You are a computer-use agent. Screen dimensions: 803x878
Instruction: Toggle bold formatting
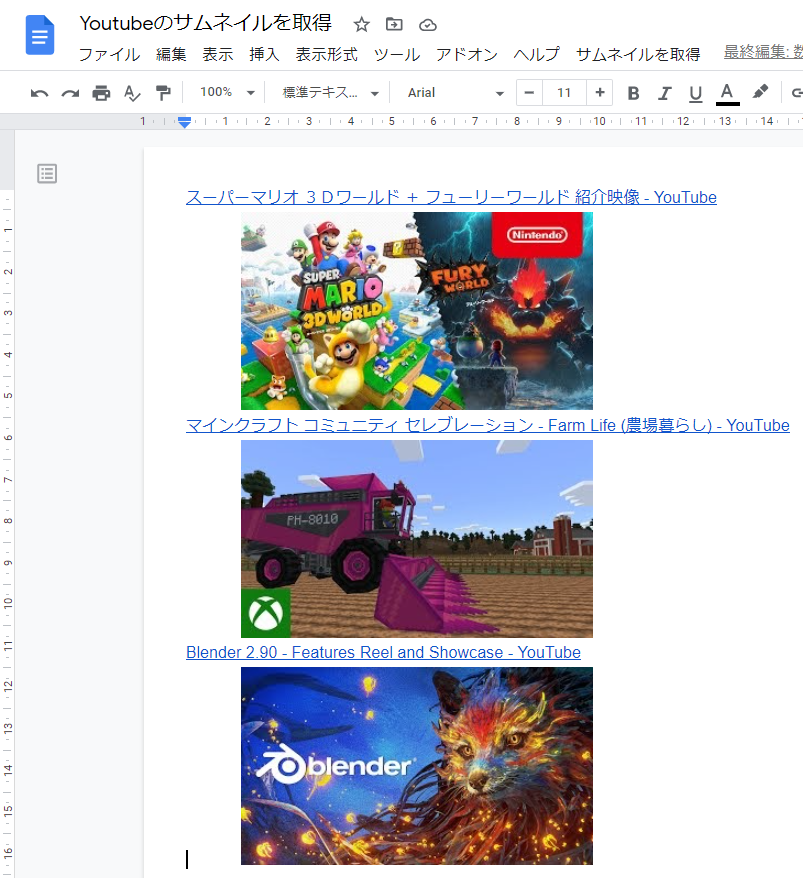(x=633, y=93)
